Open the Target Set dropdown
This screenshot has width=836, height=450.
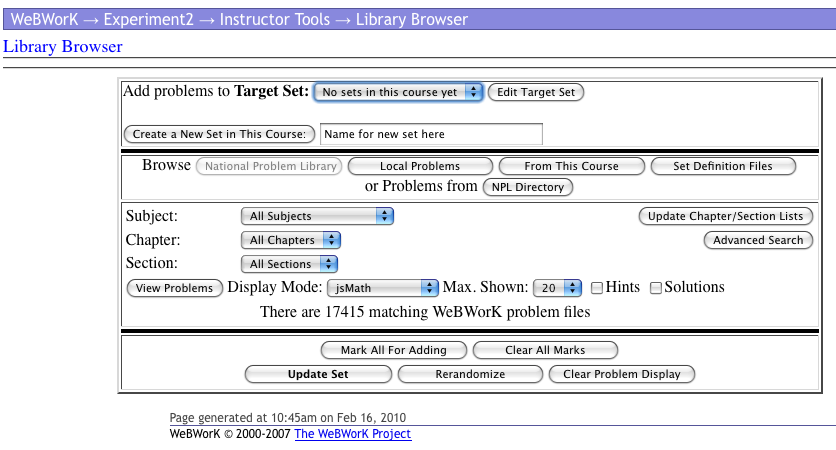click(398, 92)
